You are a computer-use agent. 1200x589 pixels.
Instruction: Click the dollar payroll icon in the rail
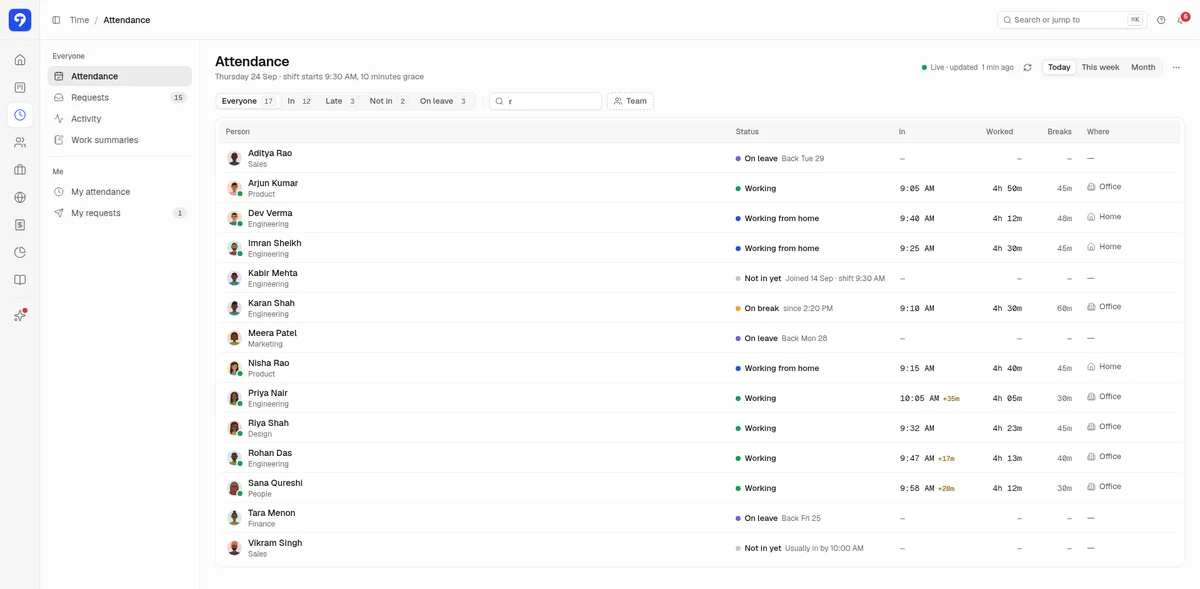20,225
